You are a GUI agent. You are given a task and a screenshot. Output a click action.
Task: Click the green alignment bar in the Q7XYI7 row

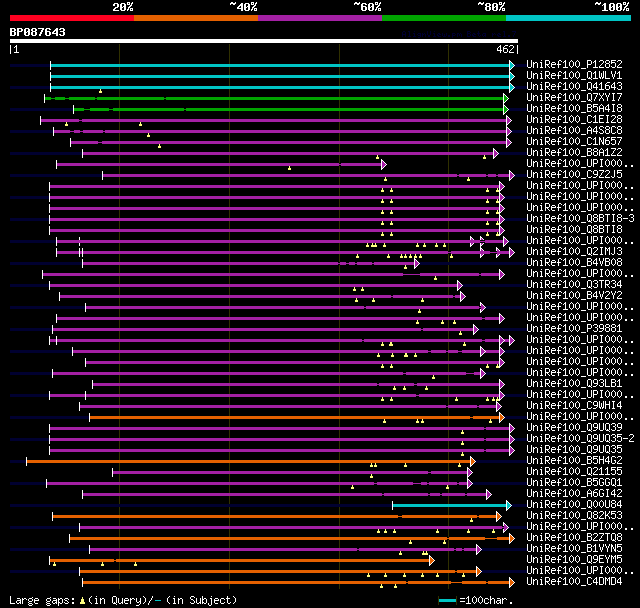(274, 98)
